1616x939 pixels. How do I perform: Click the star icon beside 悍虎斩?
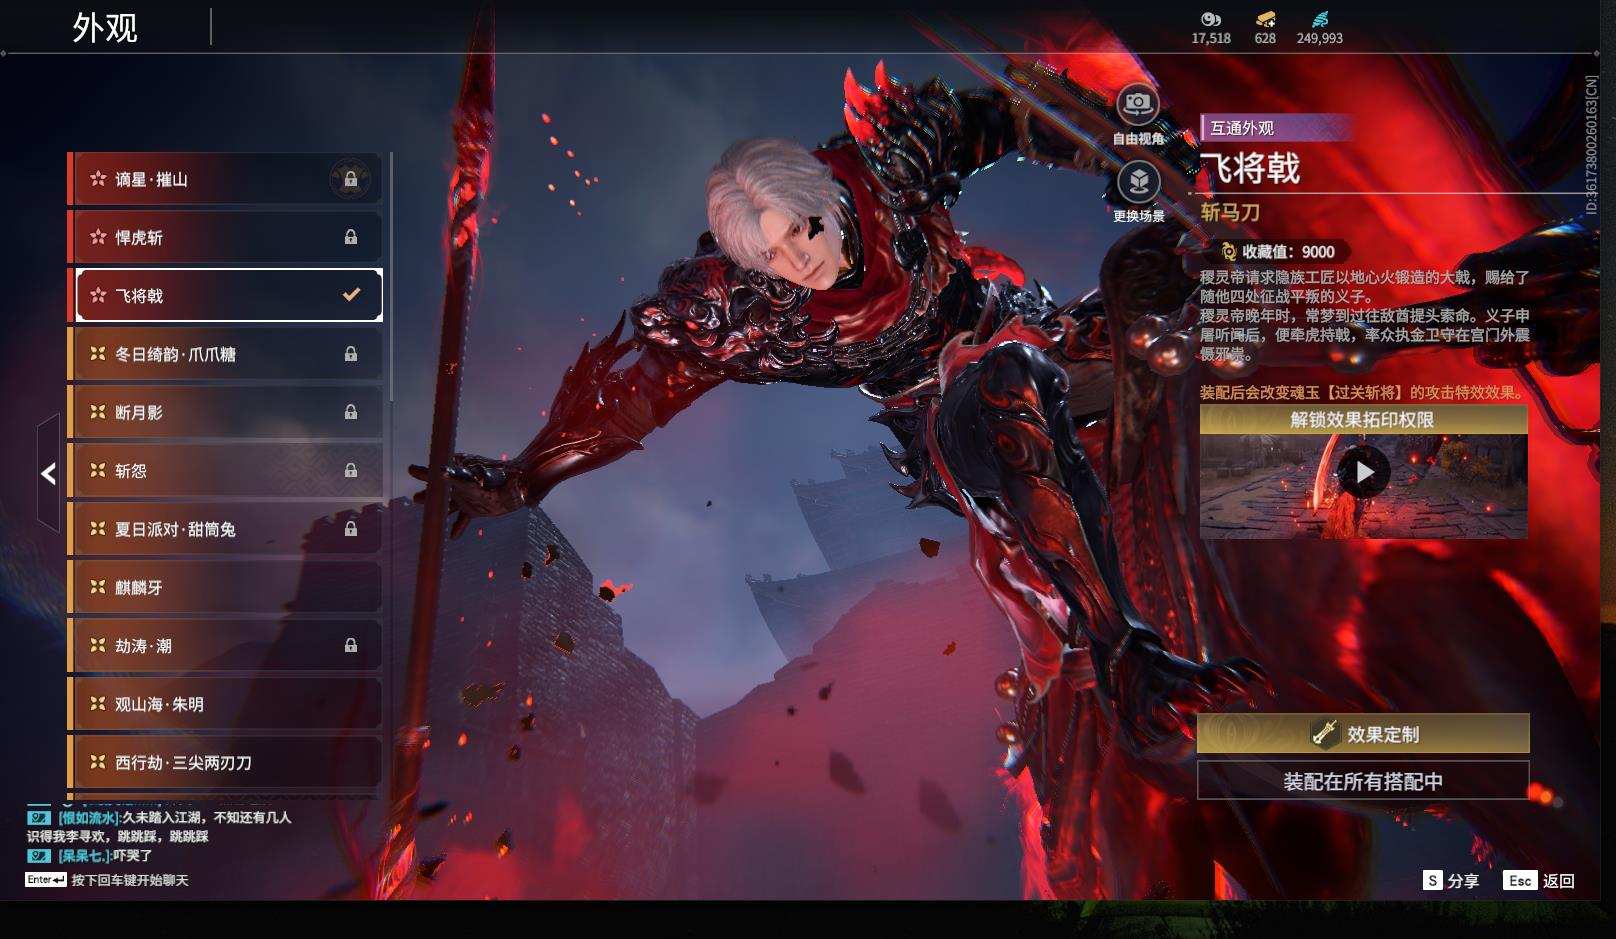pyautogui.click(x=98, y=237)
